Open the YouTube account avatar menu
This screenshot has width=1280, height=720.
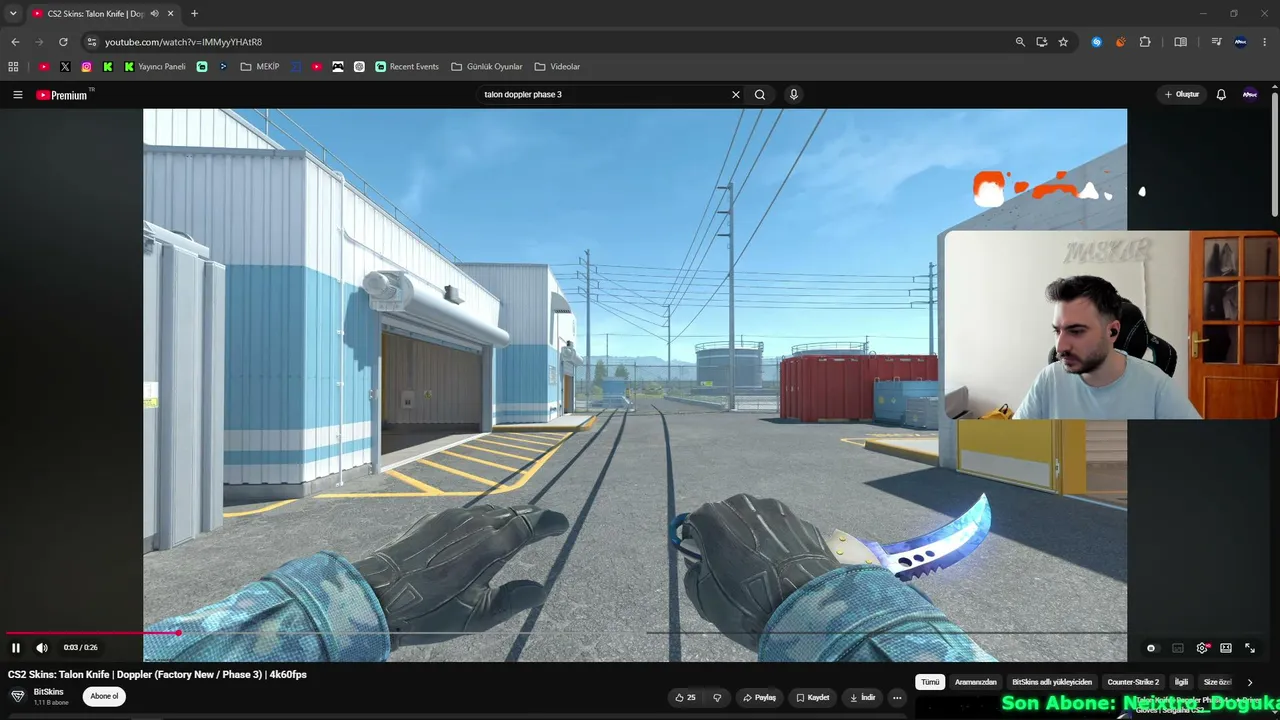[1250, 95]
